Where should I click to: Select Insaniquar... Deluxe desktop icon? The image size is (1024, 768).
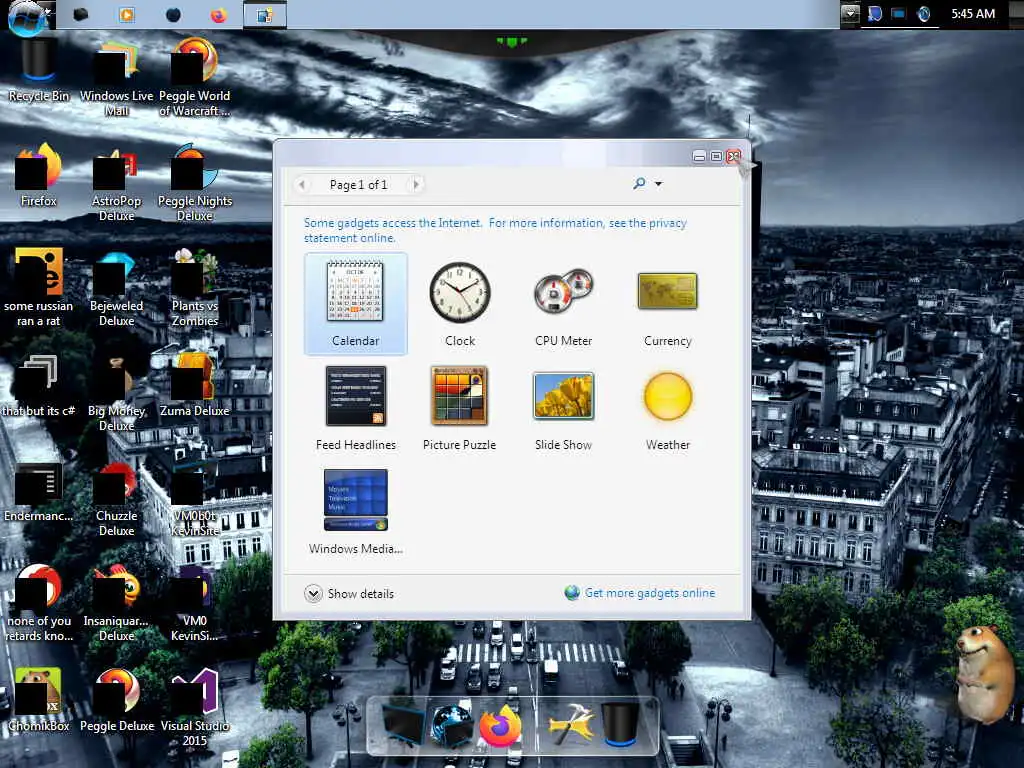(116, 603)
